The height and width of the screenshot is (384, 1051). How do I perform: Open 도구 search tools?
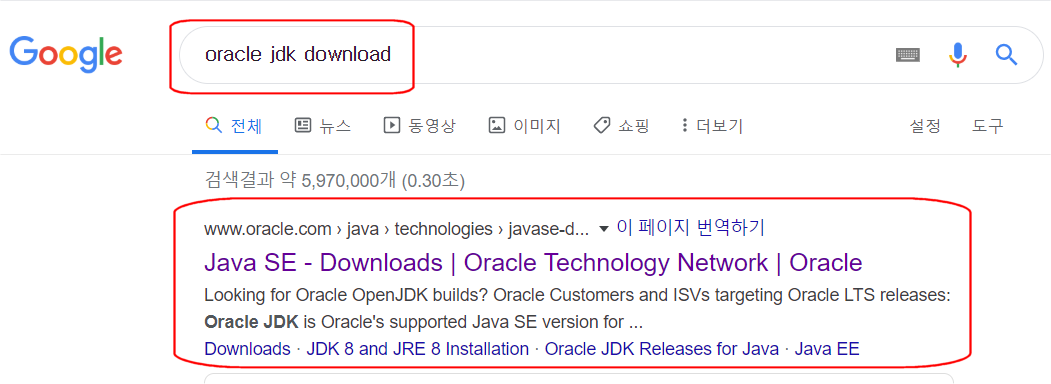tap(988, 125)
